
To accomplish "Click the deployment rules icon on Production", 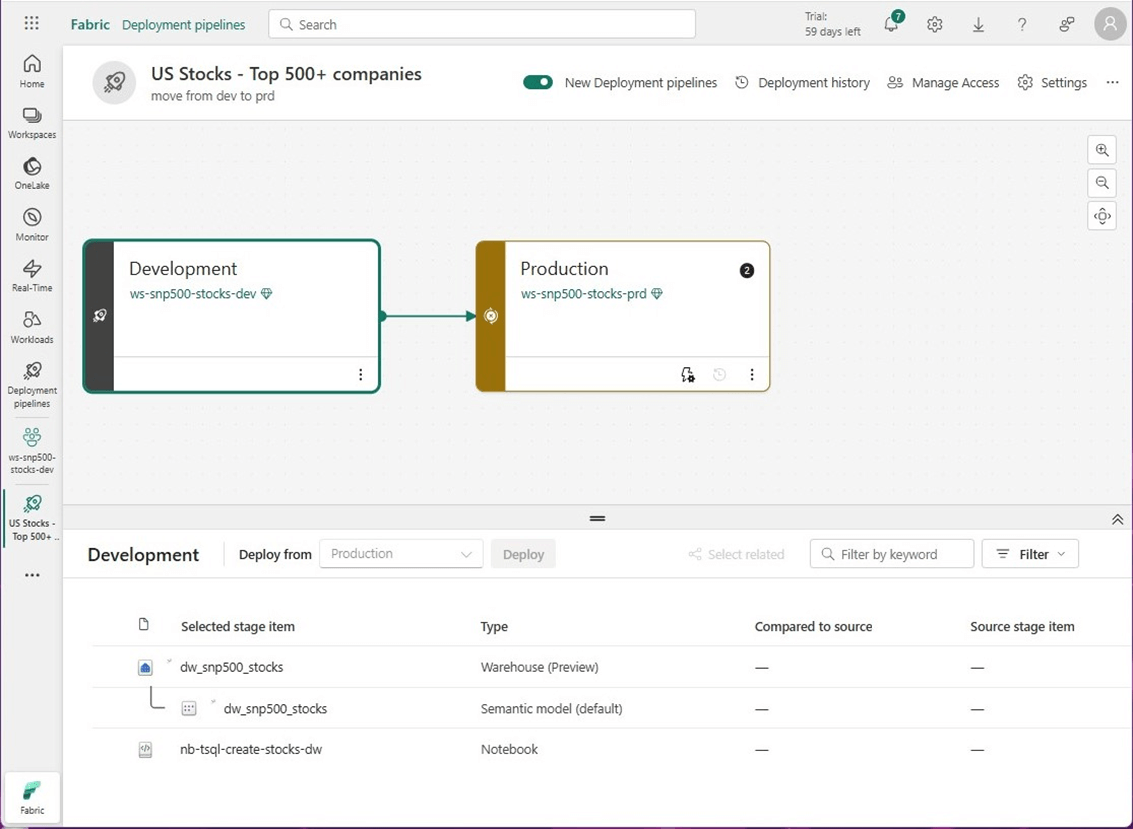I will [x=687, y=375].
